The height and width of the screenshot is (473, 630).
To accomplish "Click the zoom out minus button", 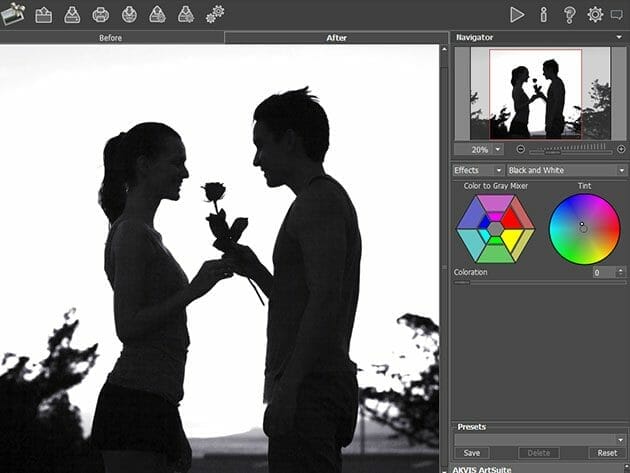I will click(521, 149).
